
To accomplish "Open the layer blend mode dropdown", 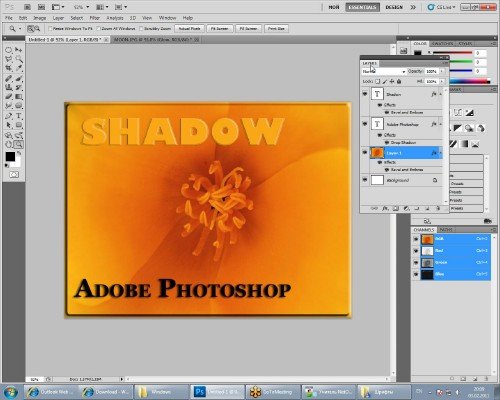I will 384,71.
